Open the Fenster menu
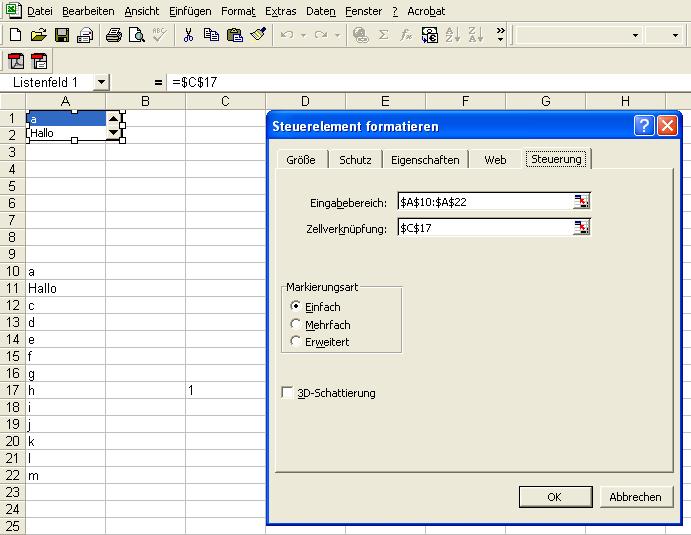 (x=363, y=11)
